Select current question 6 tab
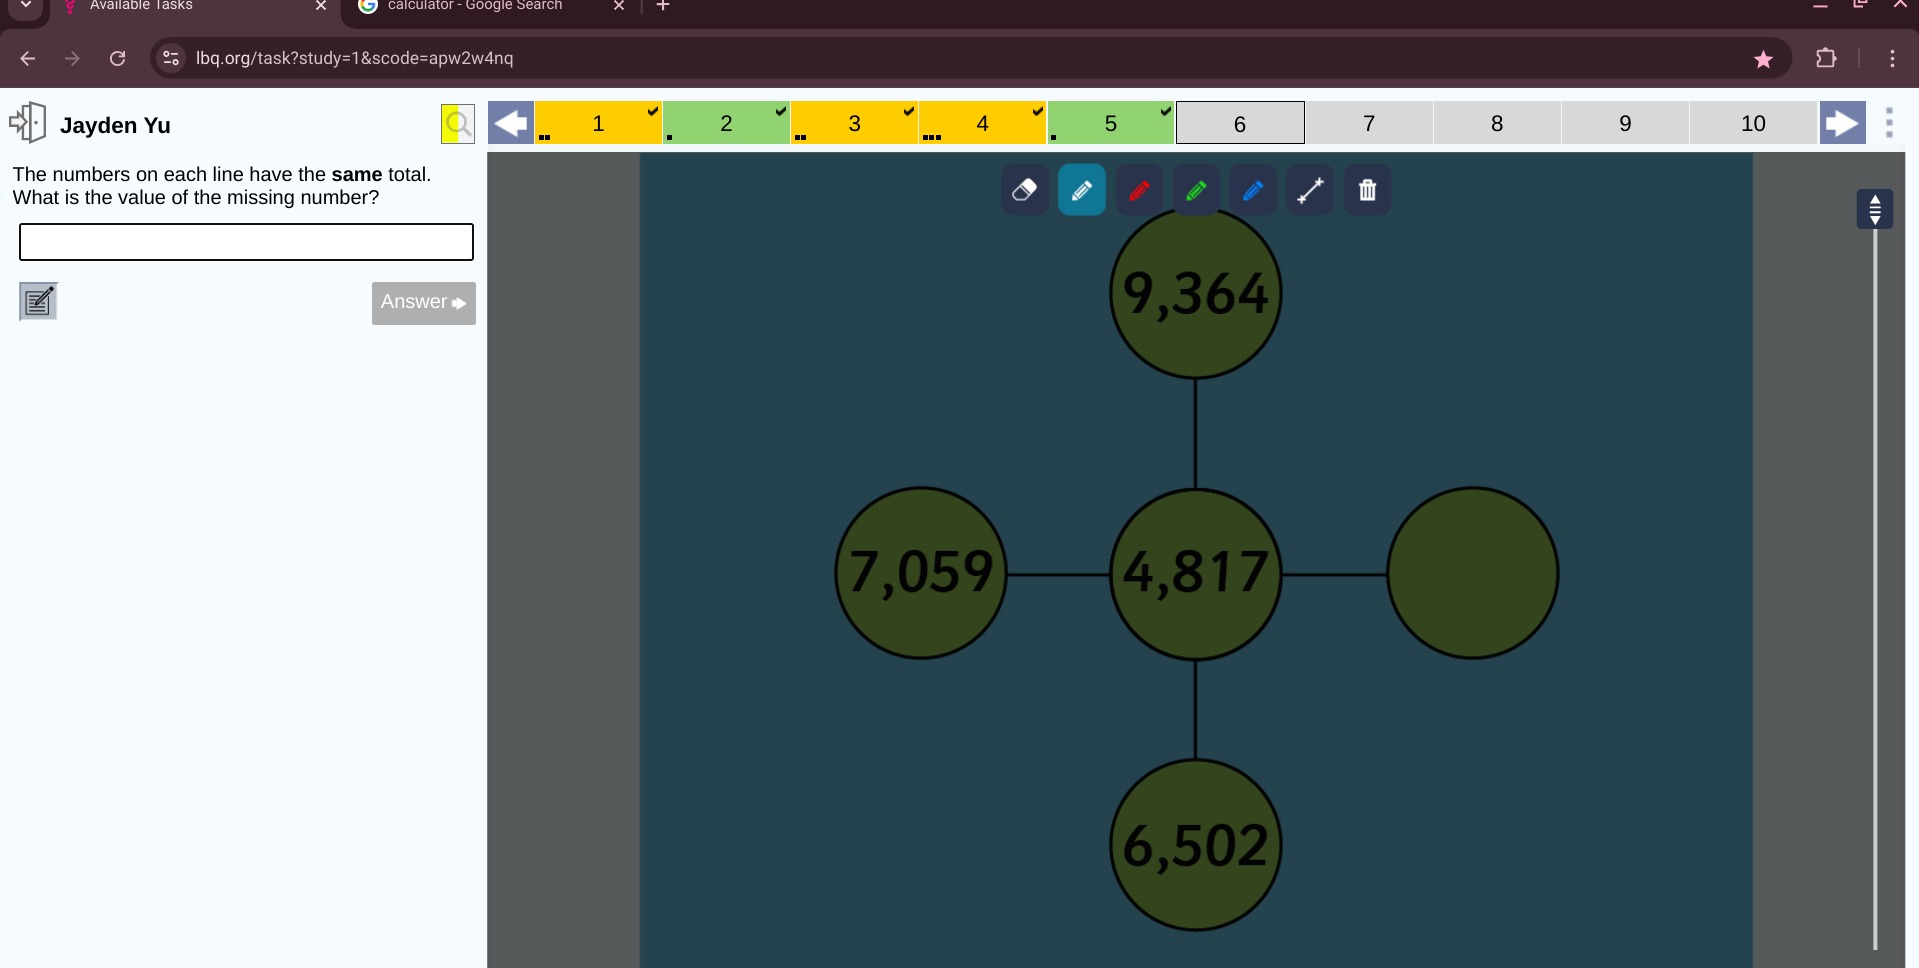Viewport: 1919px width, 968px height. tap(1240, 123)
